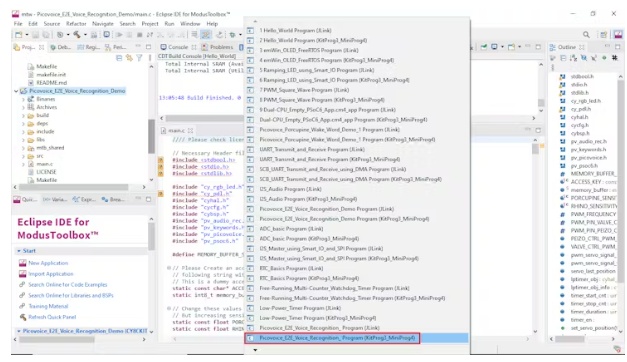This screenshot has height=362, width=627.
Task: Minimize the Project Explorer view
Action: pos(138,47)
